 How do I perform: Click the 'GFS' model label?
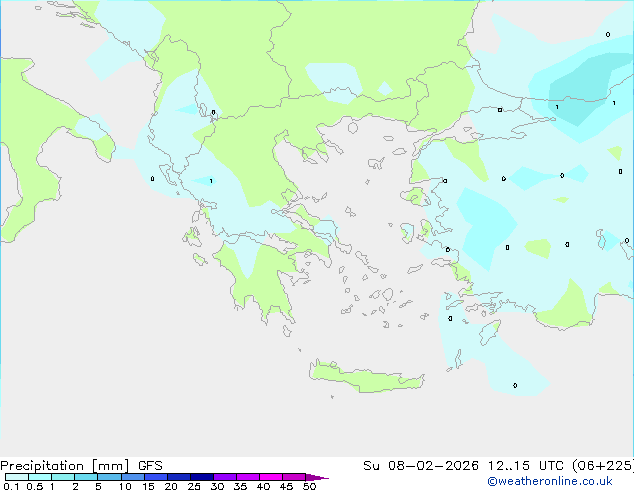click(150, 466)
